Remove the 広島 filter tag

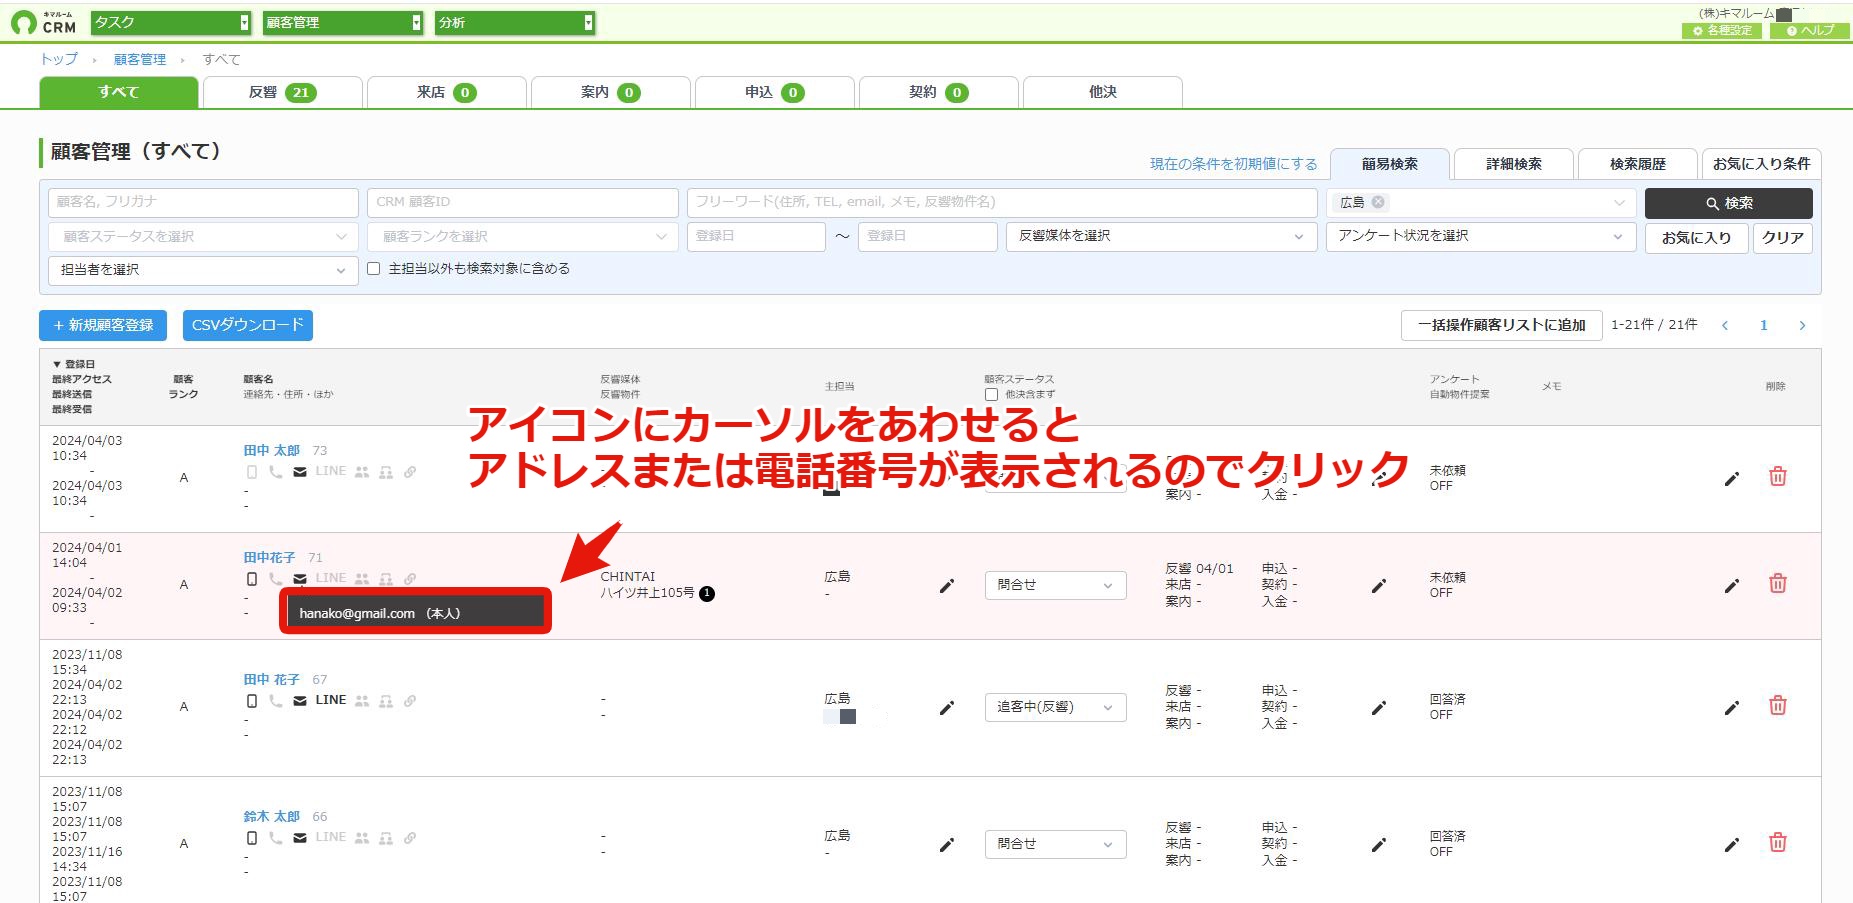pos(1378,202)
